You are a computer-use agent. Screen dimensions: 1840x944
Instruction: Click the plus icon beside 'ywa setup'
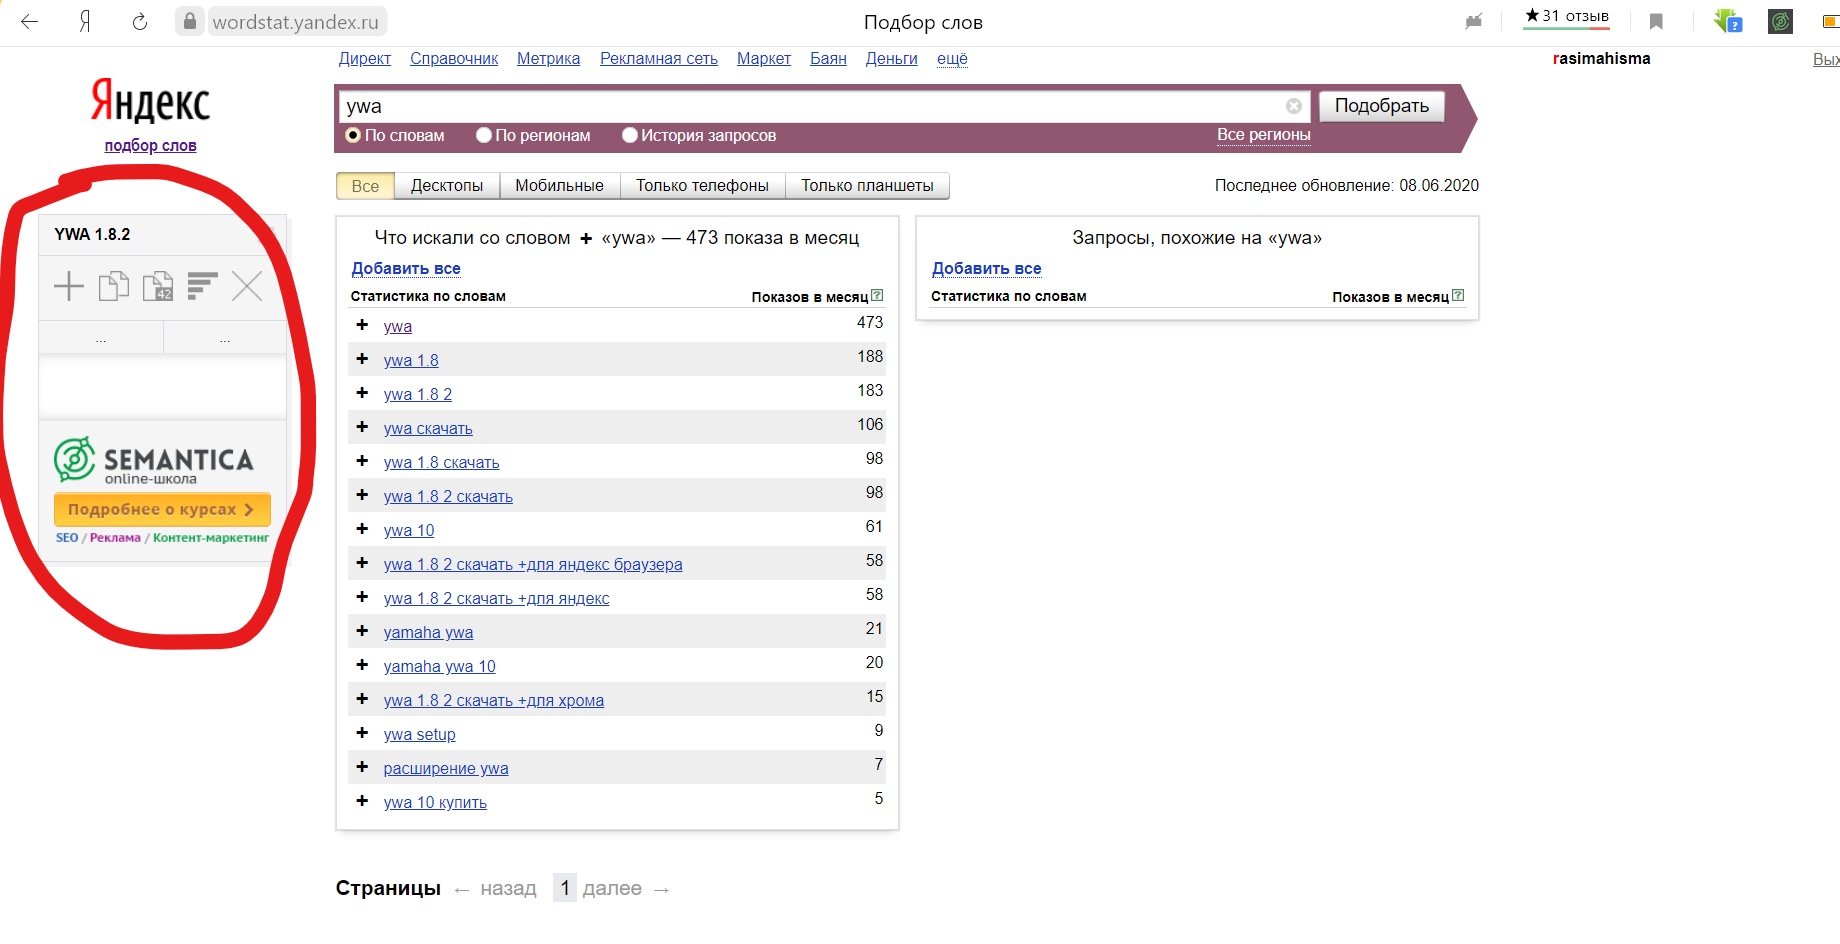(362, 733)
